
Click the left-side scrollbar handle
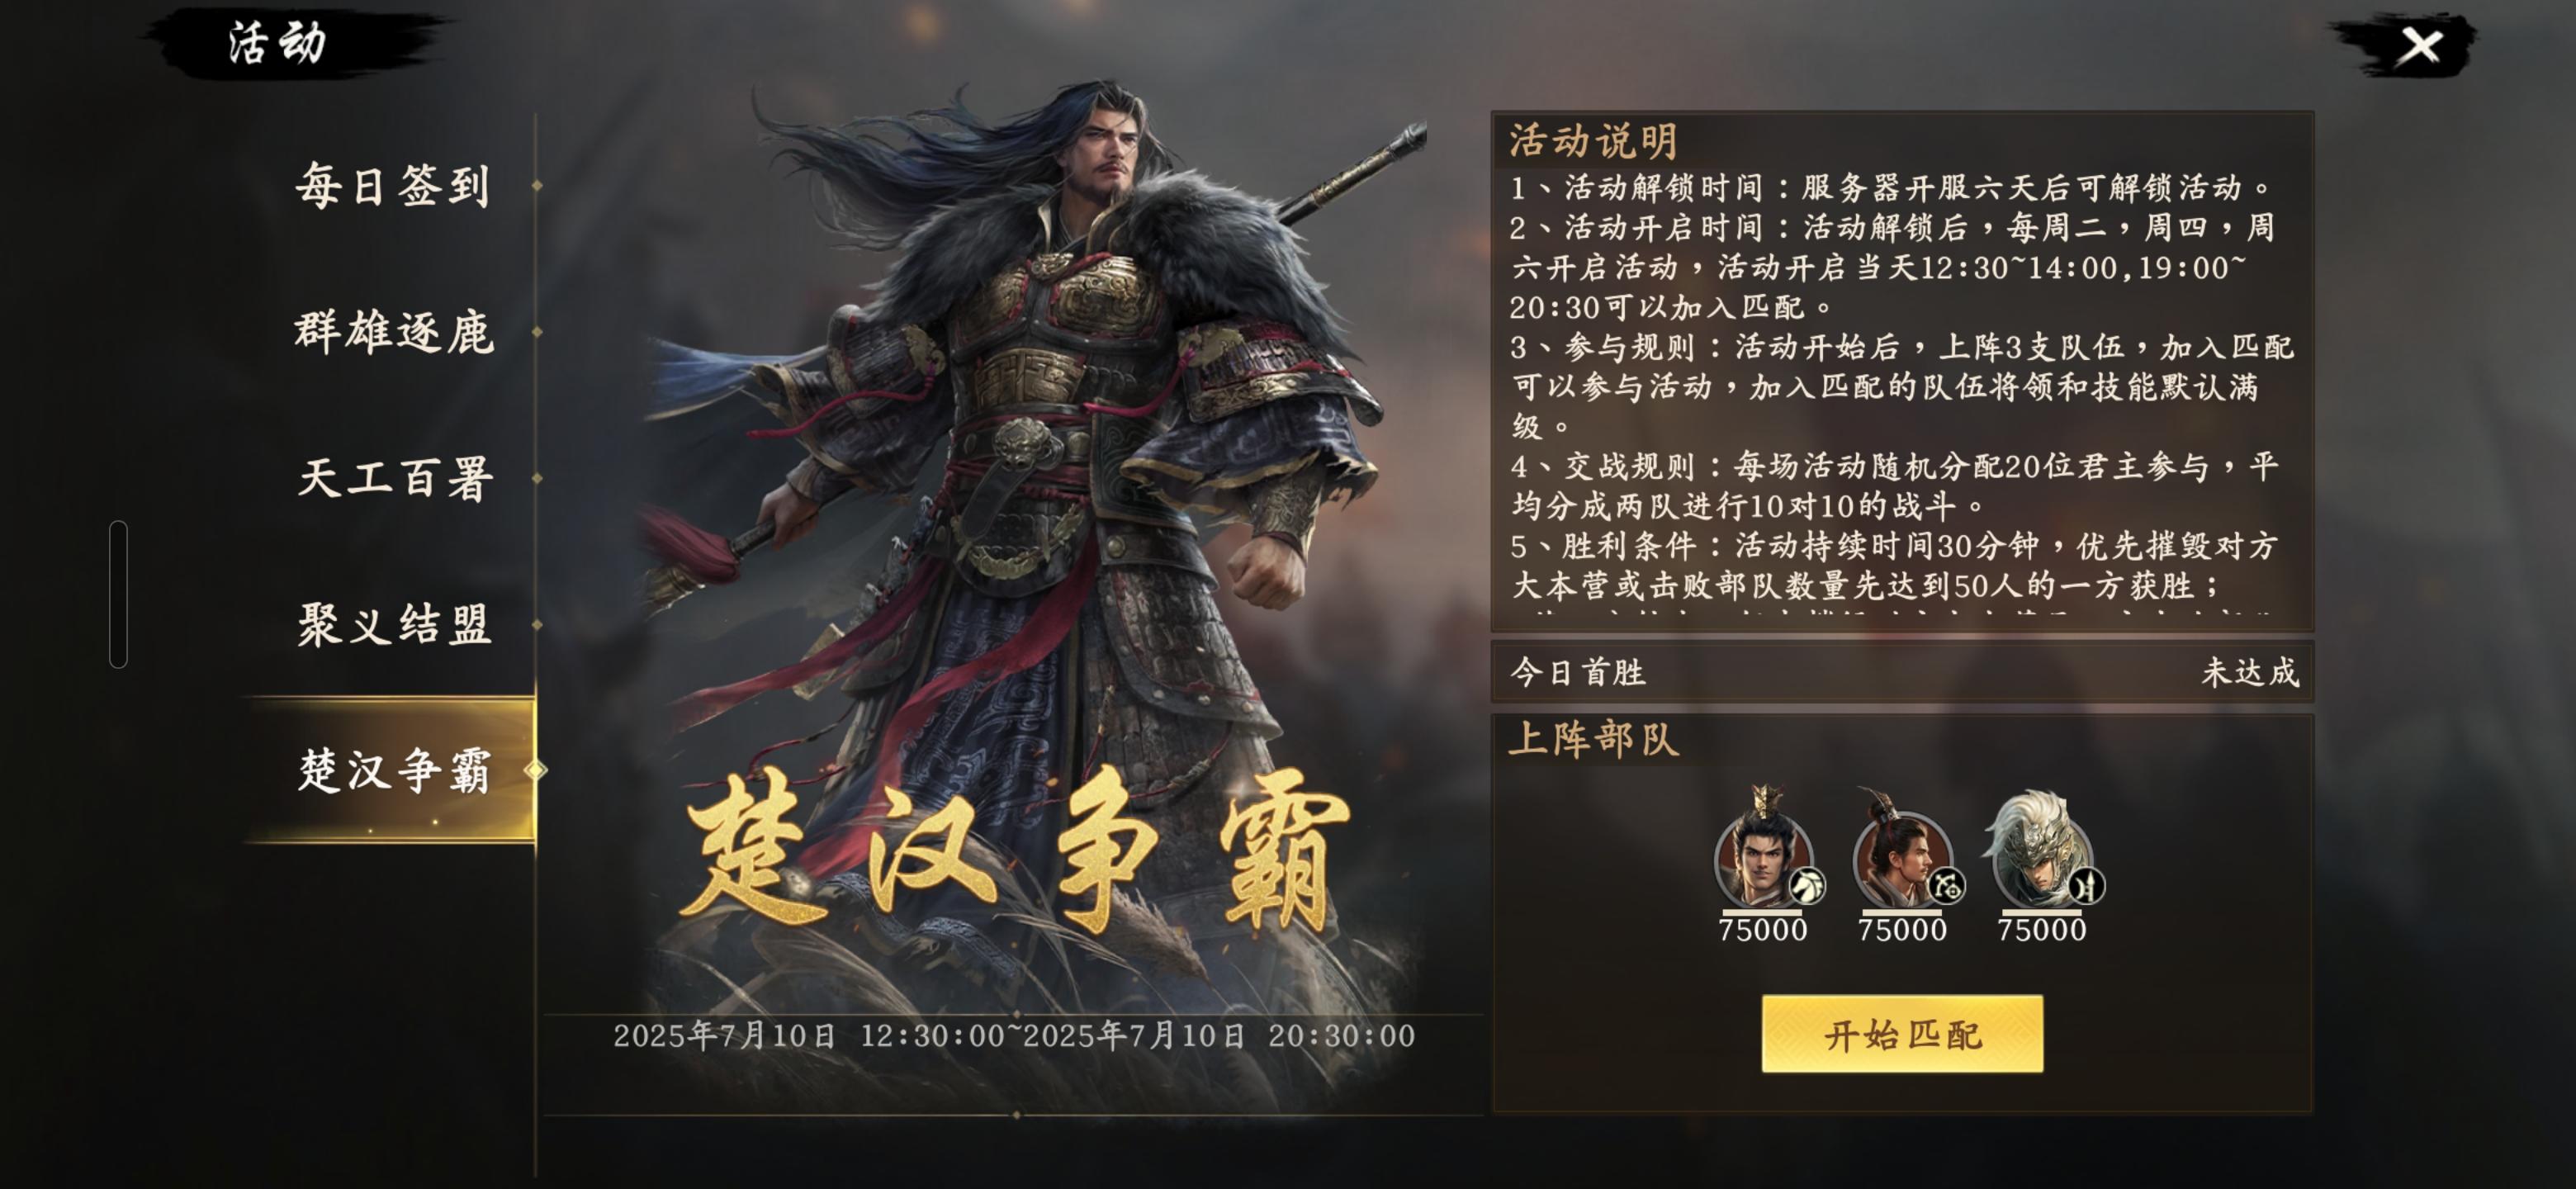(118, 594)
